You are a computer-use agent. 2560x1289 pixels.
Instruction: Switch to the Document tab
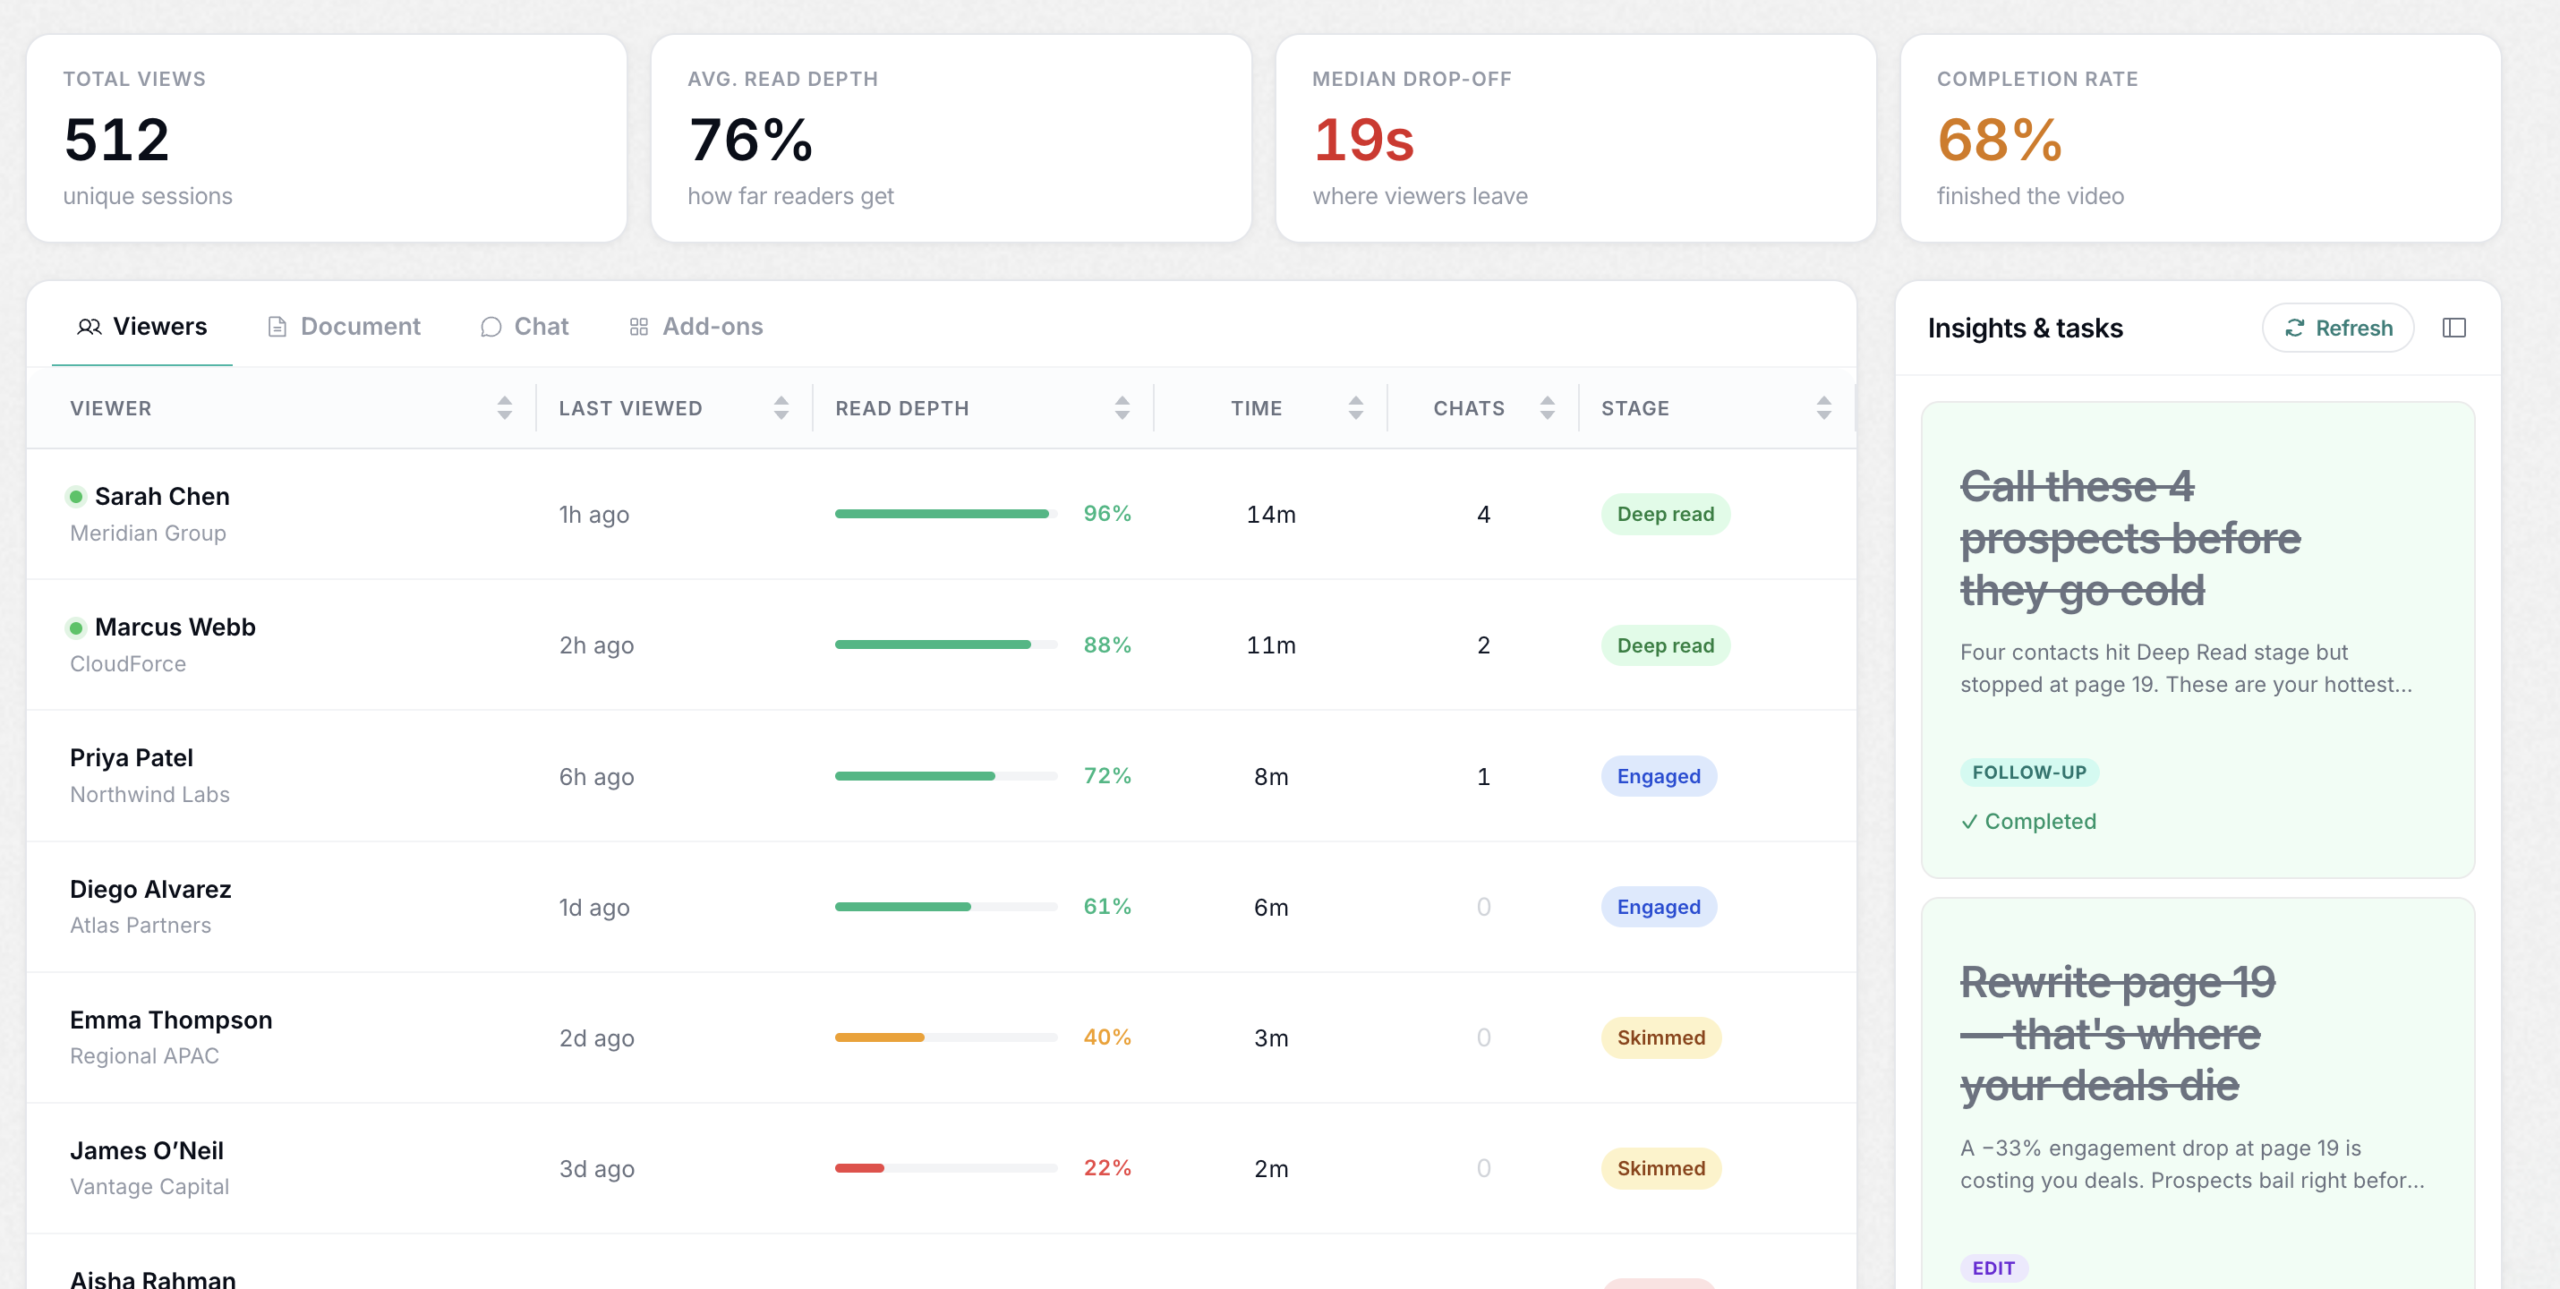click(344, 327)
